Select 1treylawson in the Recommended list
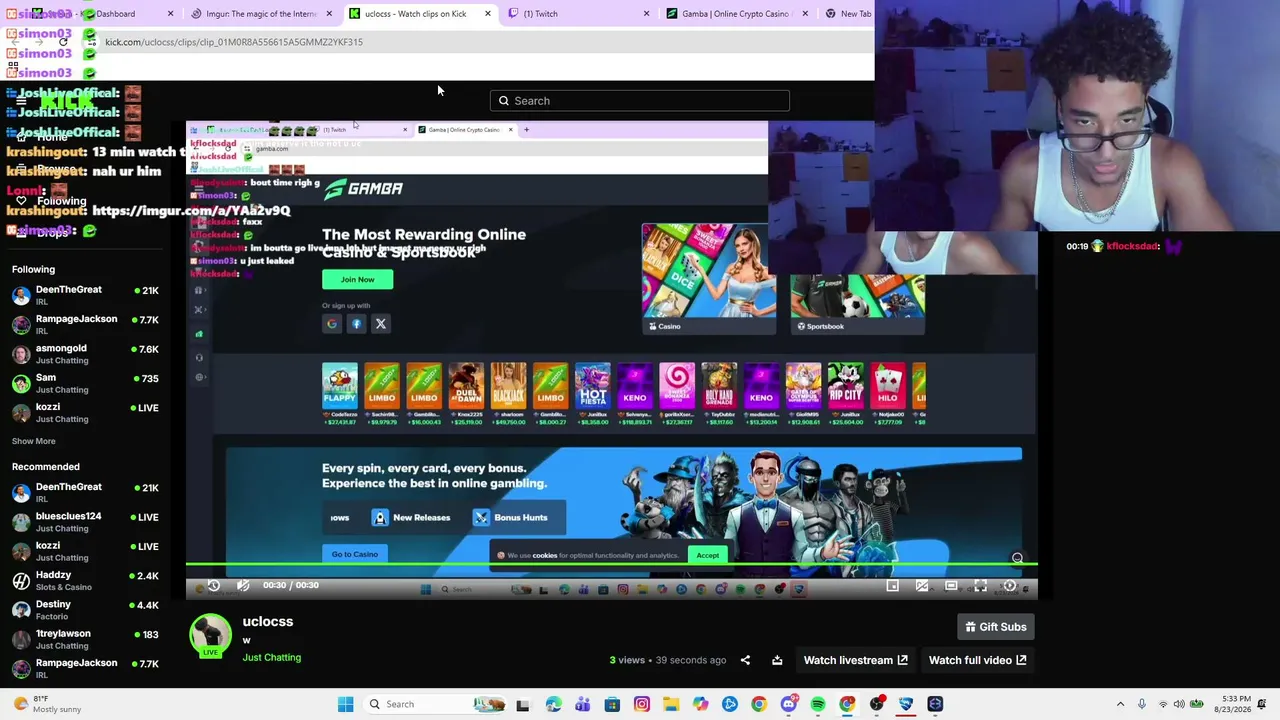Viewport: 1280px width, 720px height. (x=86, y=639)
